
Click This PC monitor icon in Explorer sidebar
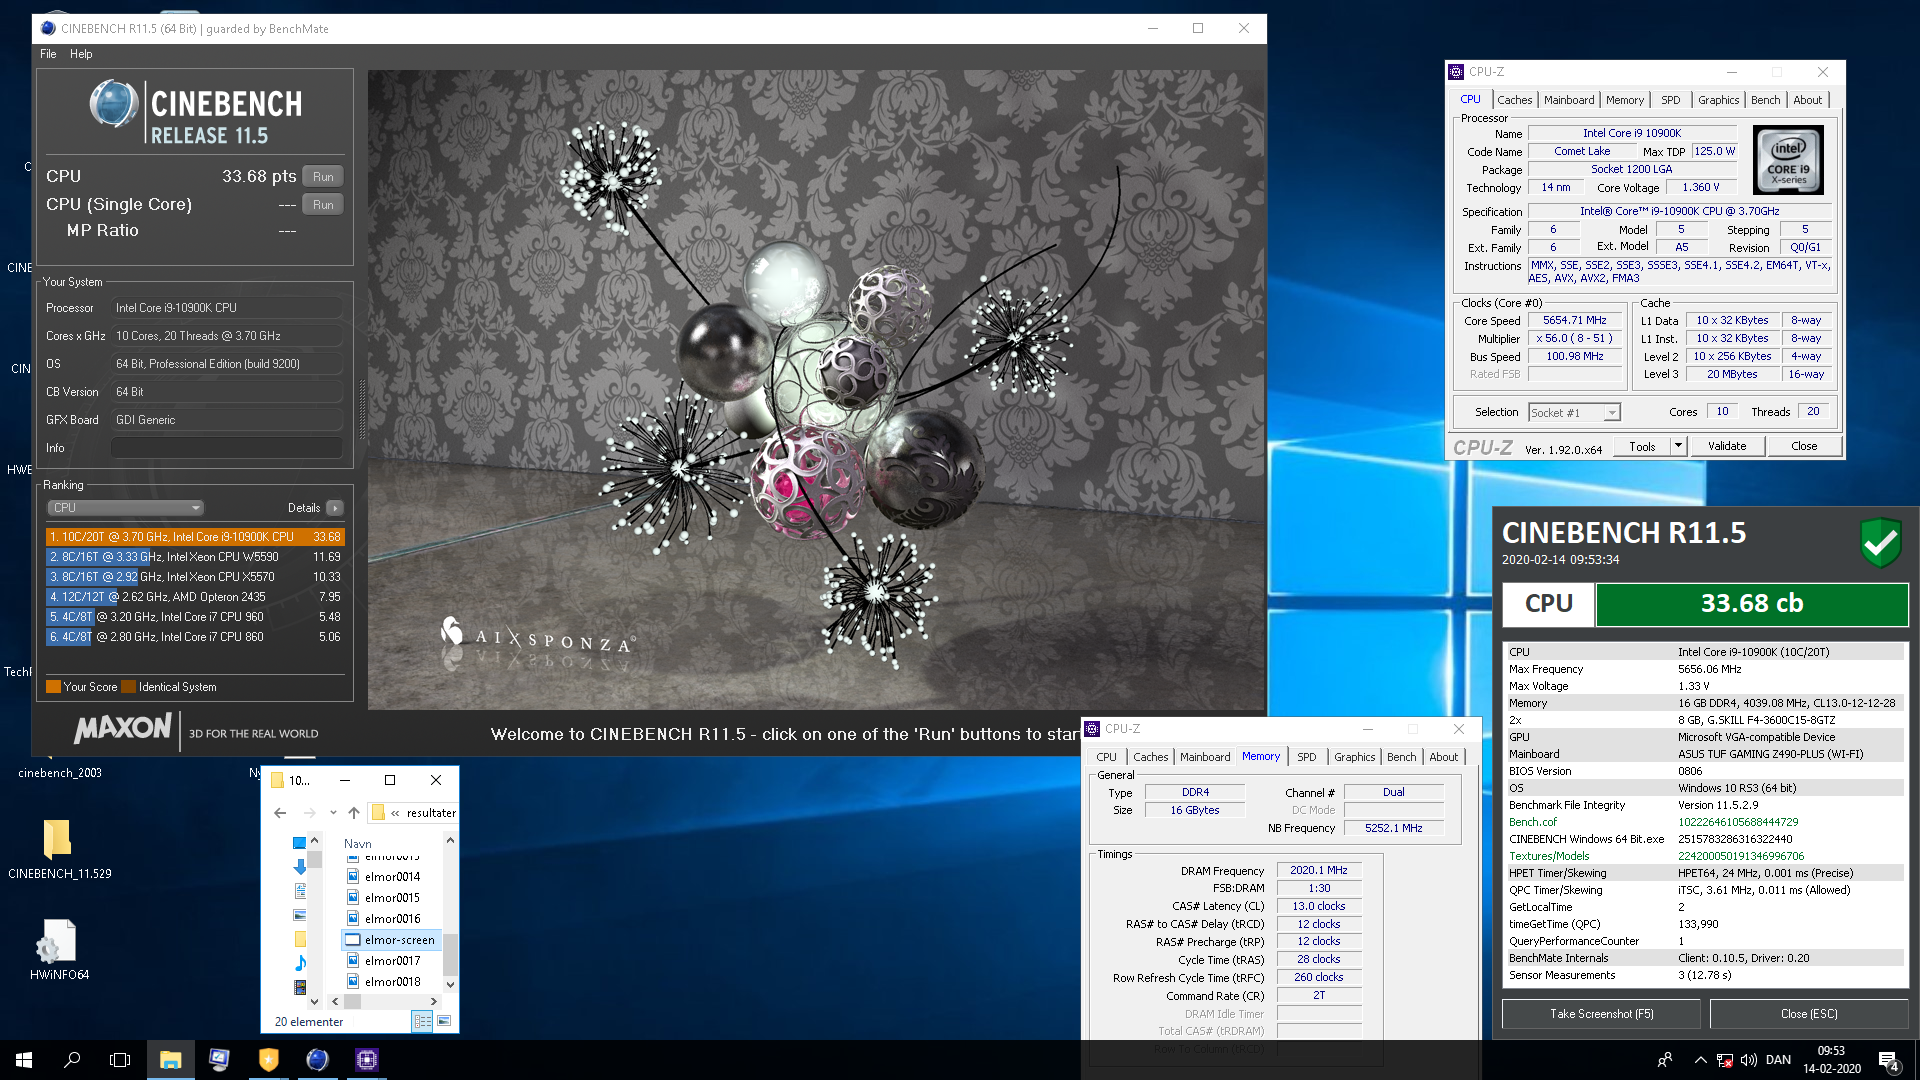click(x=299, y=843)
